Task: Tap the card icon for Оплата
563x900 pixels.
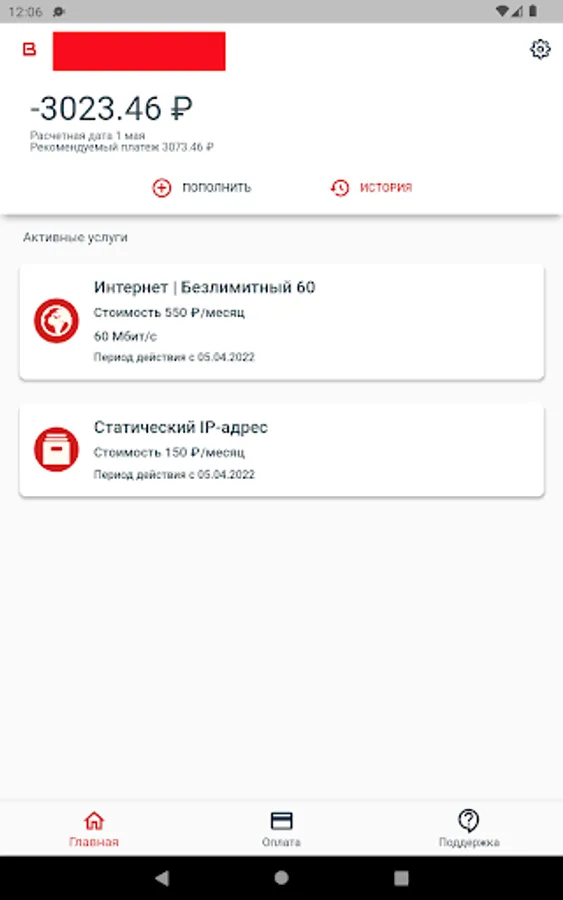Action: click(281, 821)
